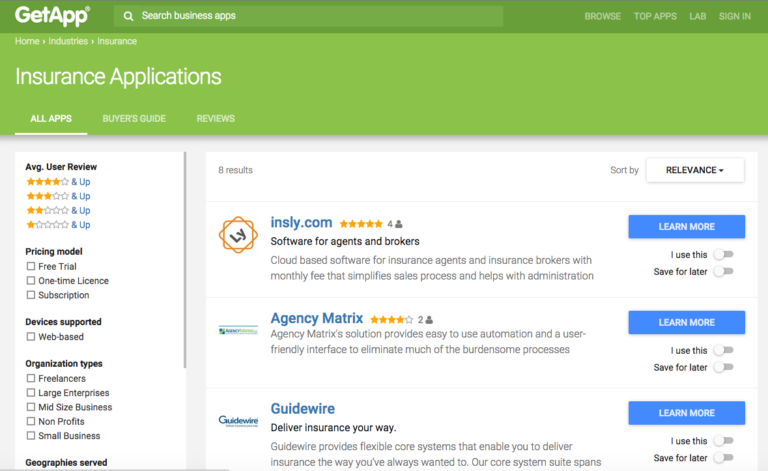Click Learn More for Guidewire

tap(687, 413)
